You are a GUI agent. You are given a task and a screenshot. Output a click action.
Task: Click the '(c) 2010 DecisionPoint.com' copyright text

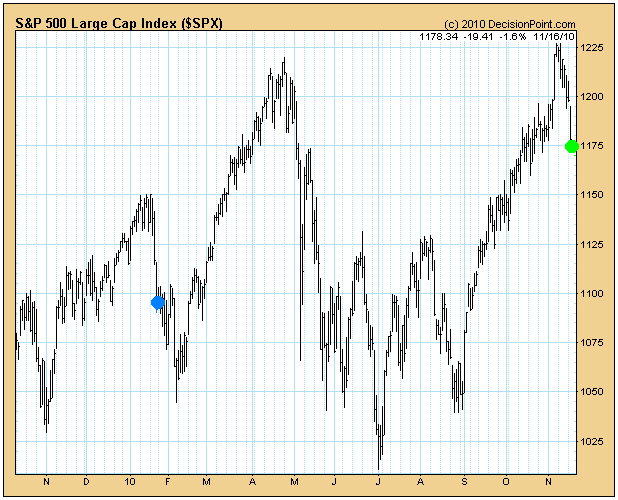click(x=510, y=24)
